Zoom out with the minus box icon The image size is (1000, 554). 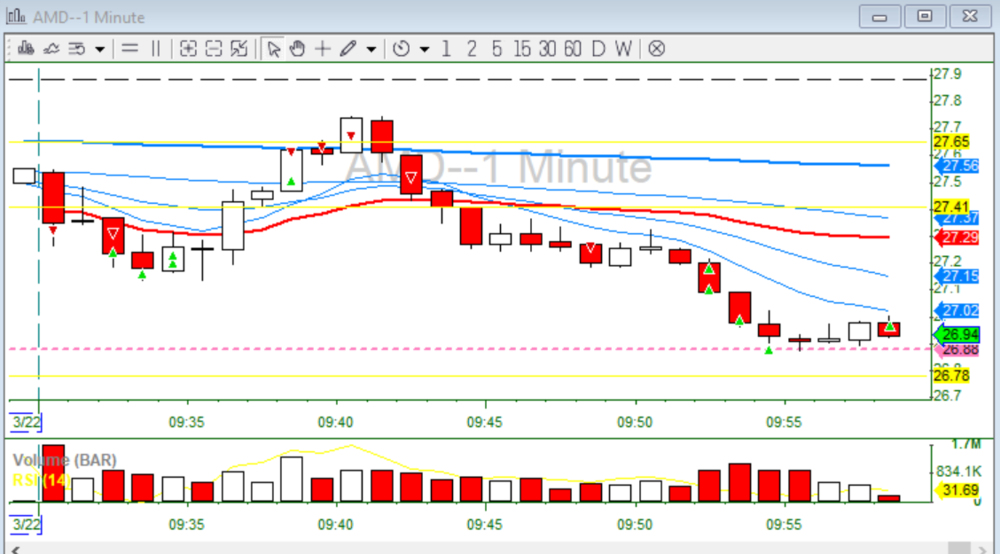coord(213,48)
